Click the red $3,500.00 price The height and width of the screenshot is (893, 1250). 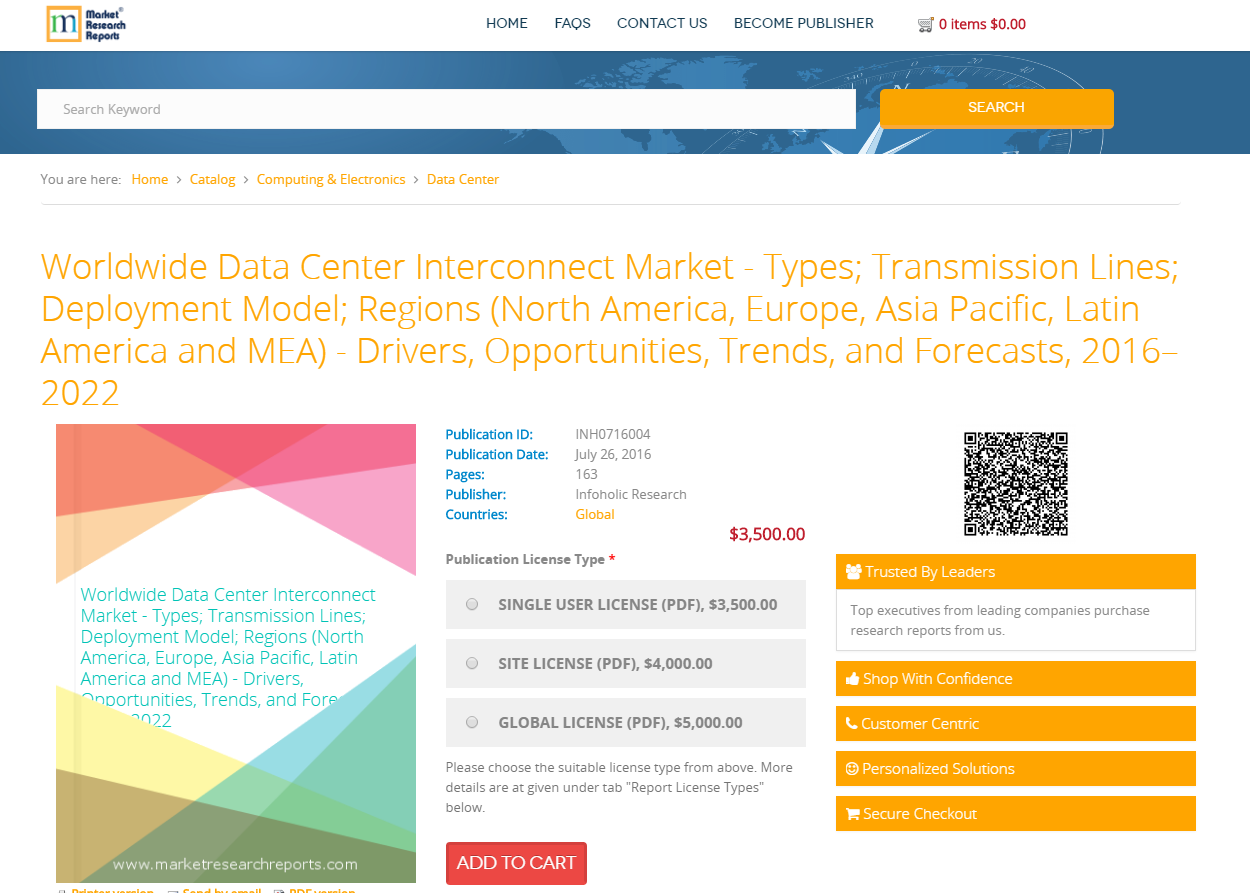[x=767, y=534]
